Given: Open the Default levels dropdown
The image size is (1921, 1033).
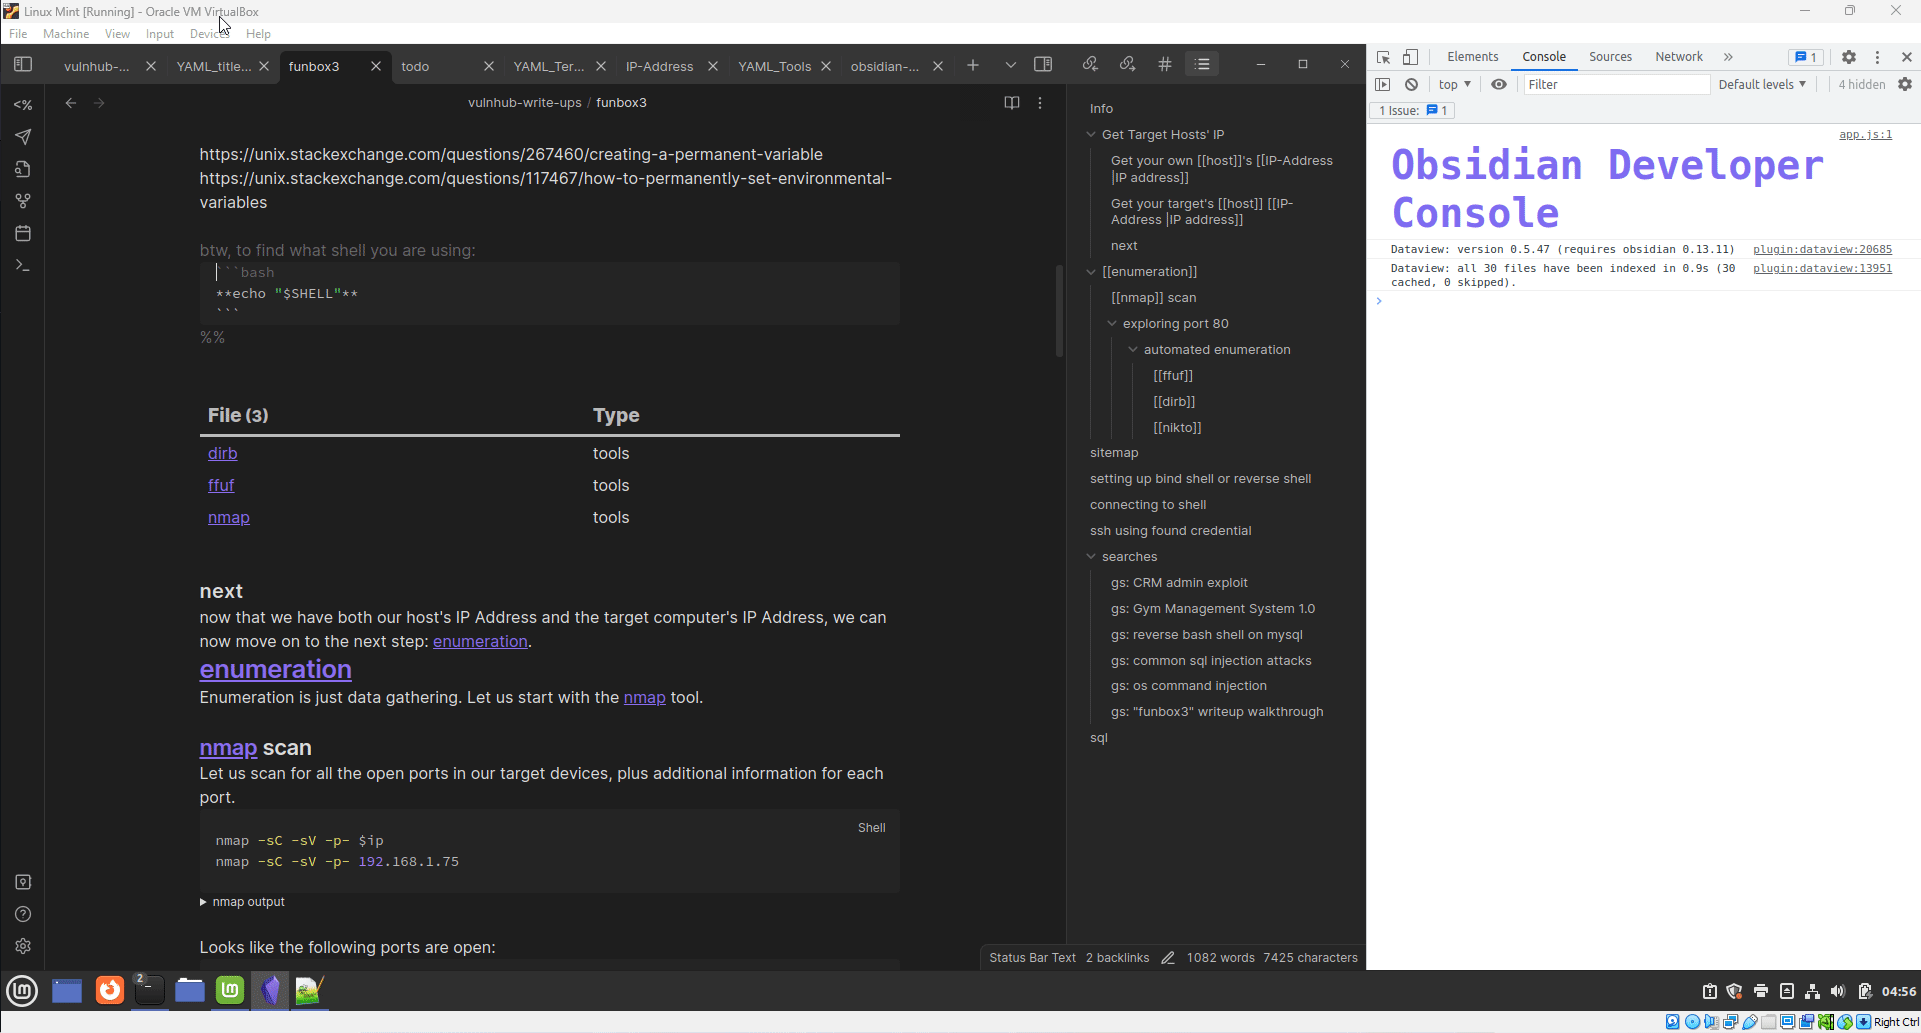Looking at the screenshot, I should pyautogui.click(x=1762, y=85).
